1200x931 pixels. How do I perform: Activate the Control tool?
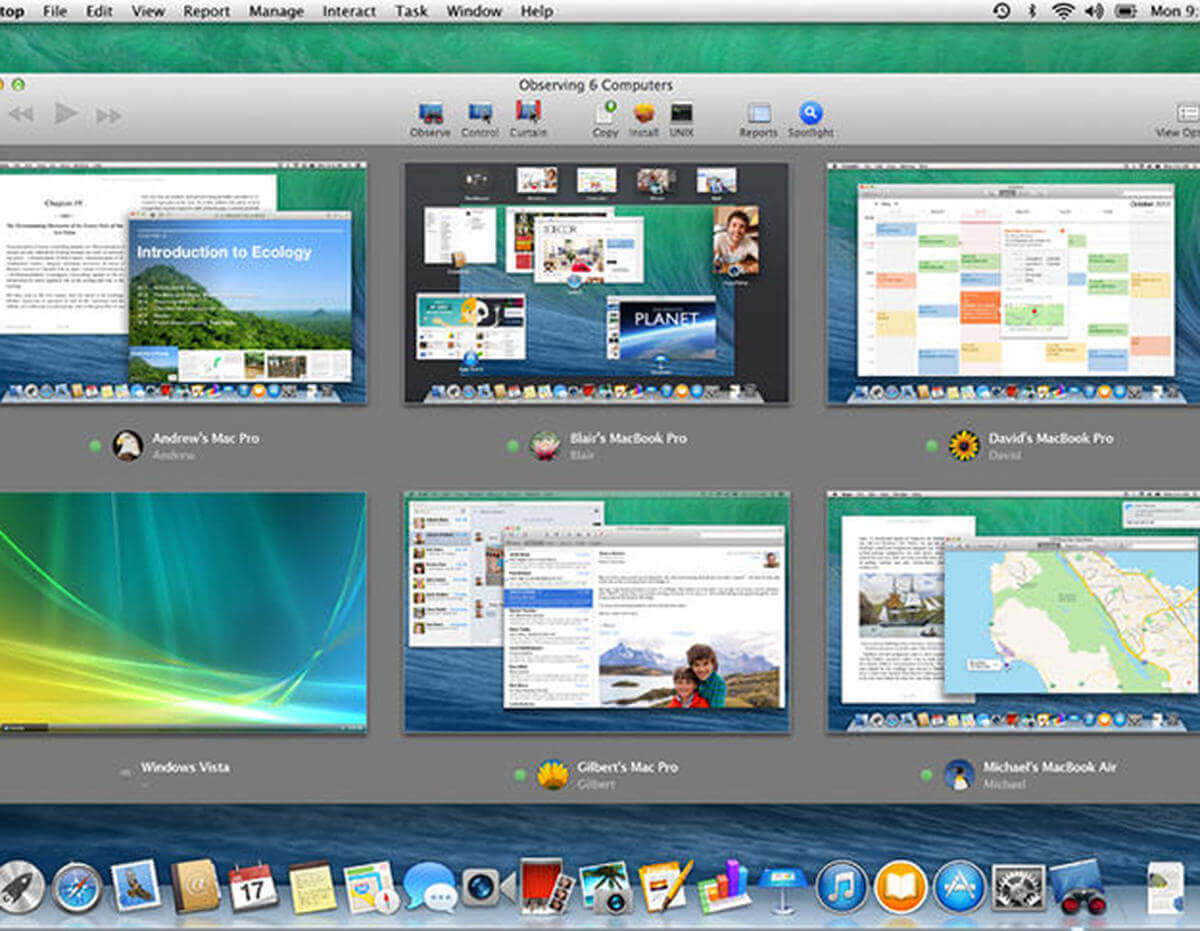(480, 113)
